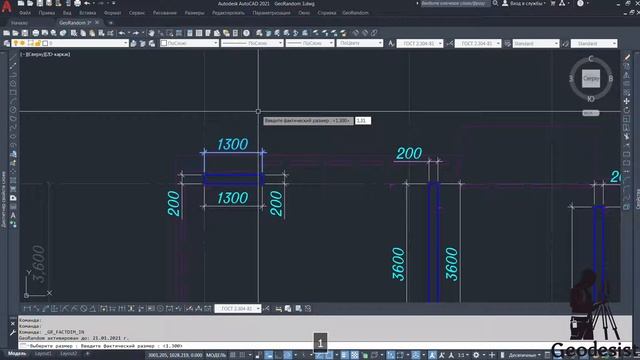Click the viewport controls label Сверху 2D-каркас
Image resolution: width=640 pixels, height=360 pixels.
tap(45, 54)
